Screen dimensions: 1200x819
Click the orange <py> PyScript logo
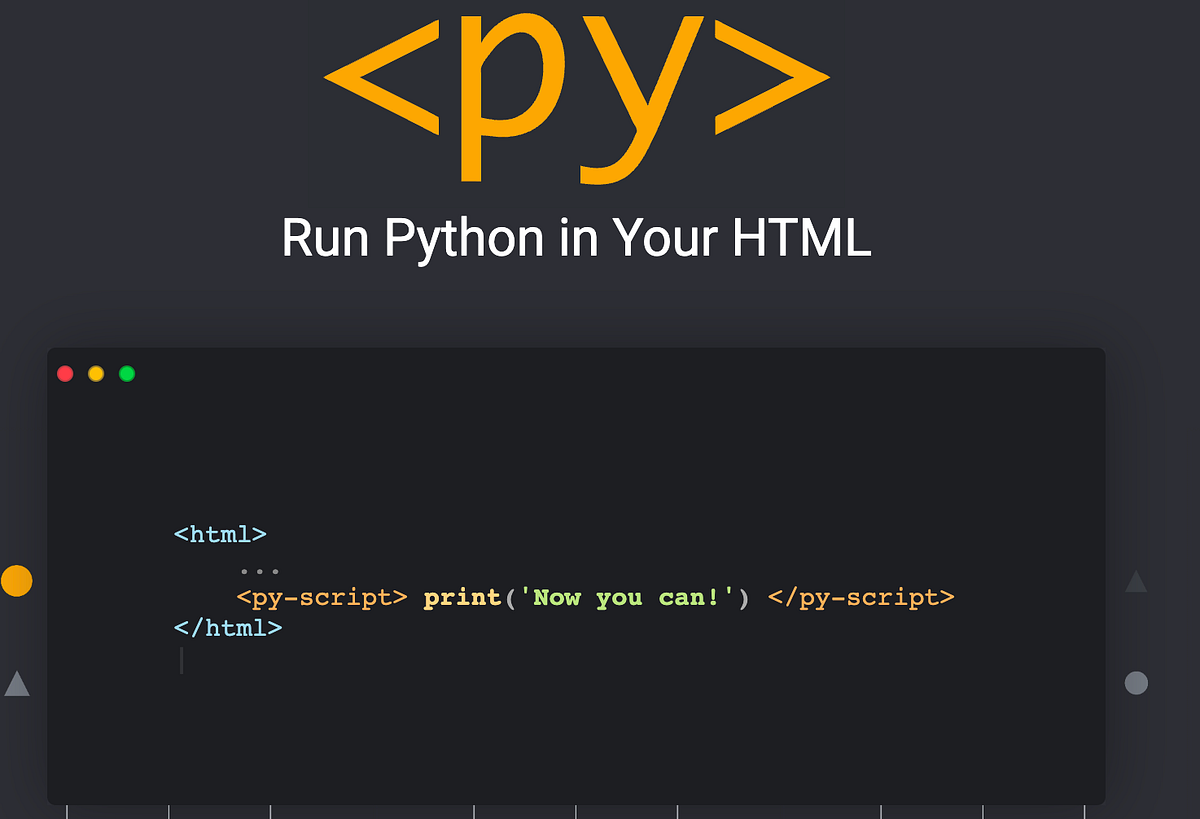click(575, 95)
